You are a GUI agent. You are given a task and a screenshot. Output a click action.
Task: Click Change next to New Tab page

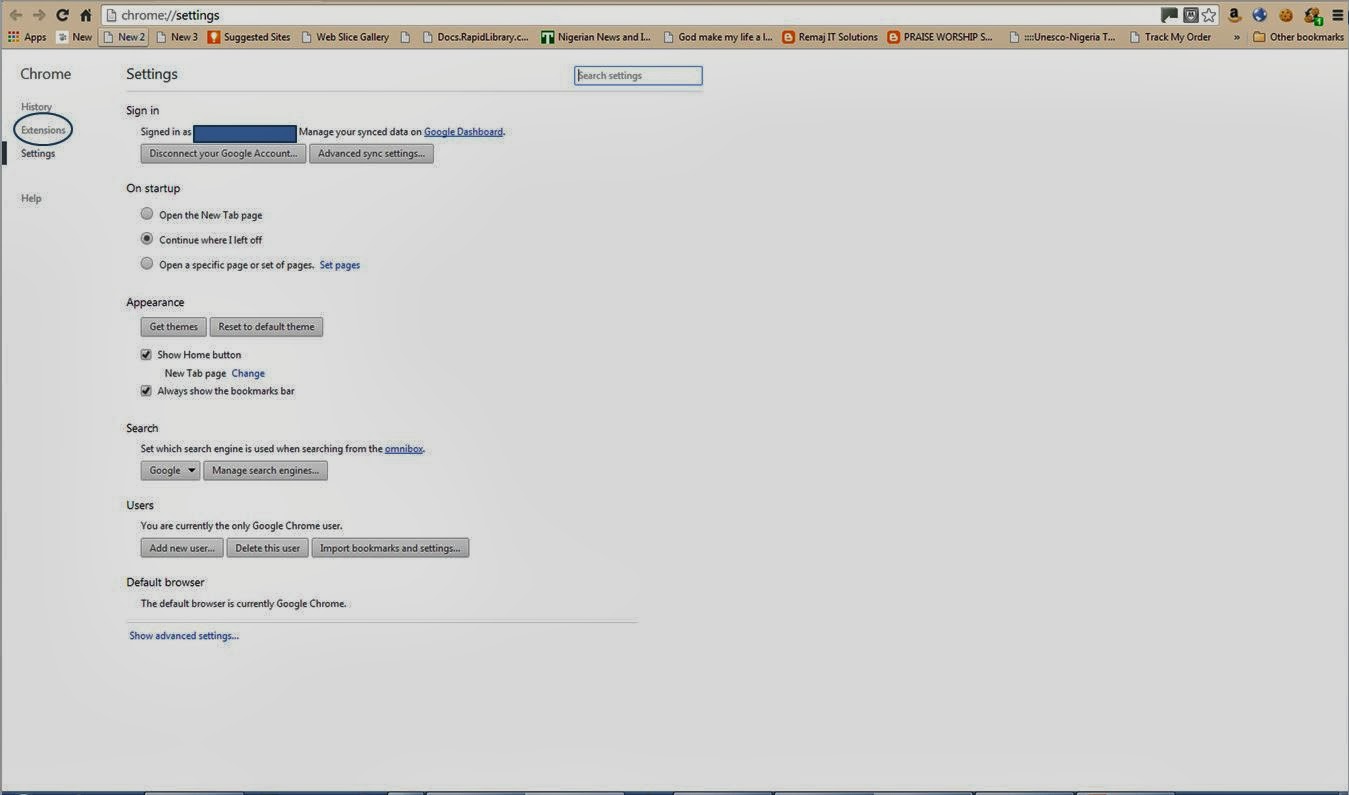248,373
